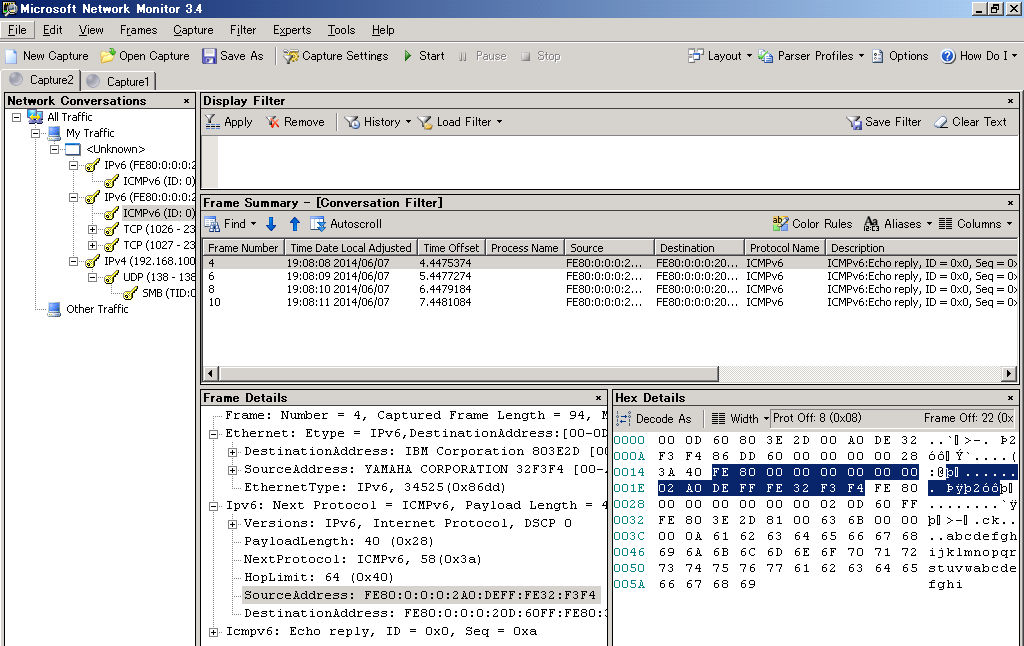Open the Layout dropdown menu
The image size is (1024, 646).
(x=719, y=56)
